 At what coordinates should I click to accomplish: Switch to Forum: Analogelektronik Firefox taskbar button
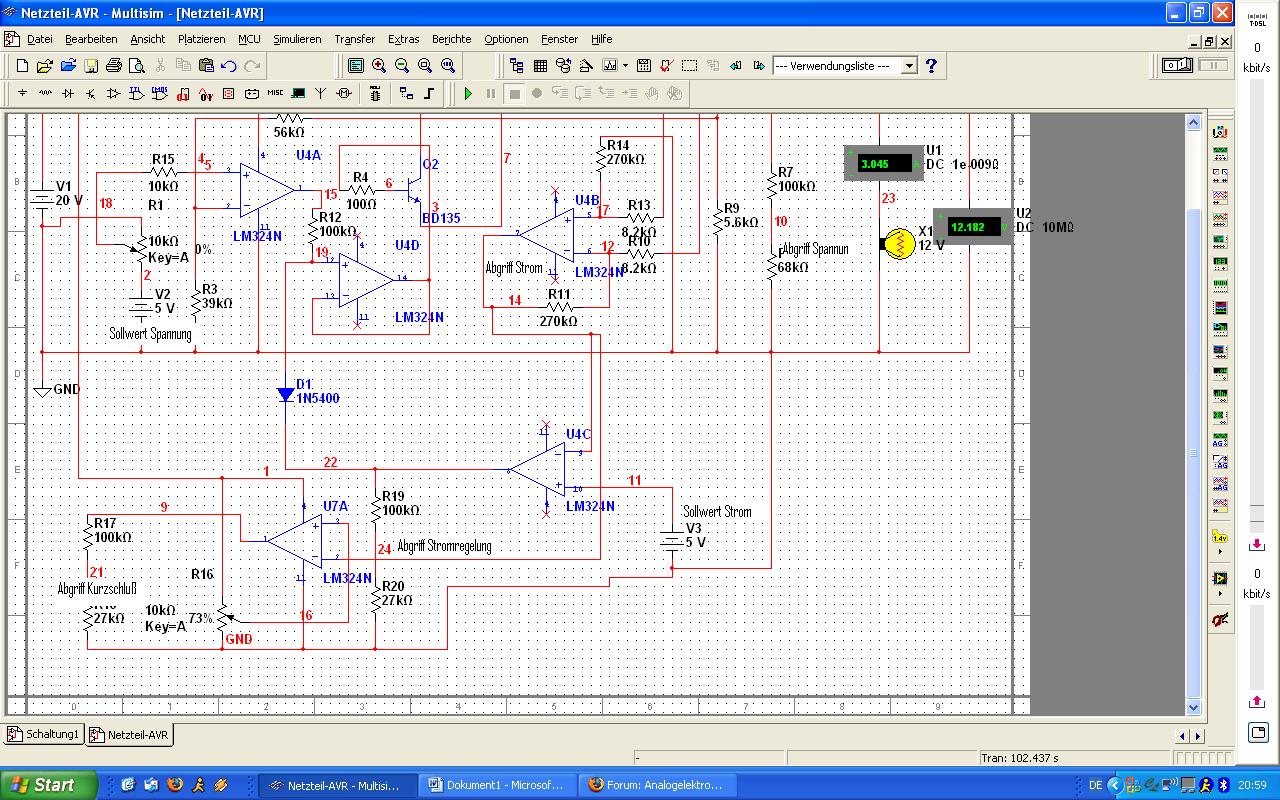tap(656, 785)
